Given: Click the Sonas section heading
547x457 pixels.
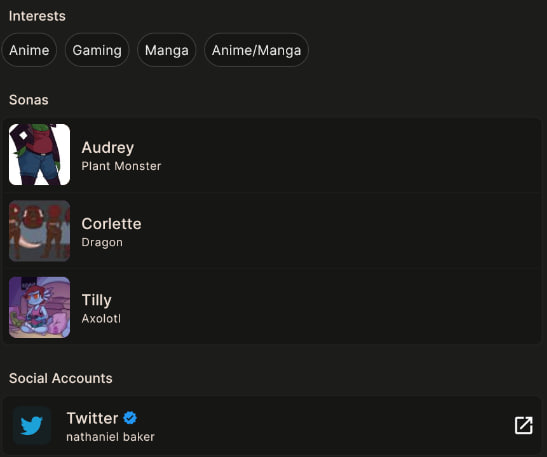Looking at the screenshot, I should pyautogui.click(x=29, y=100).
